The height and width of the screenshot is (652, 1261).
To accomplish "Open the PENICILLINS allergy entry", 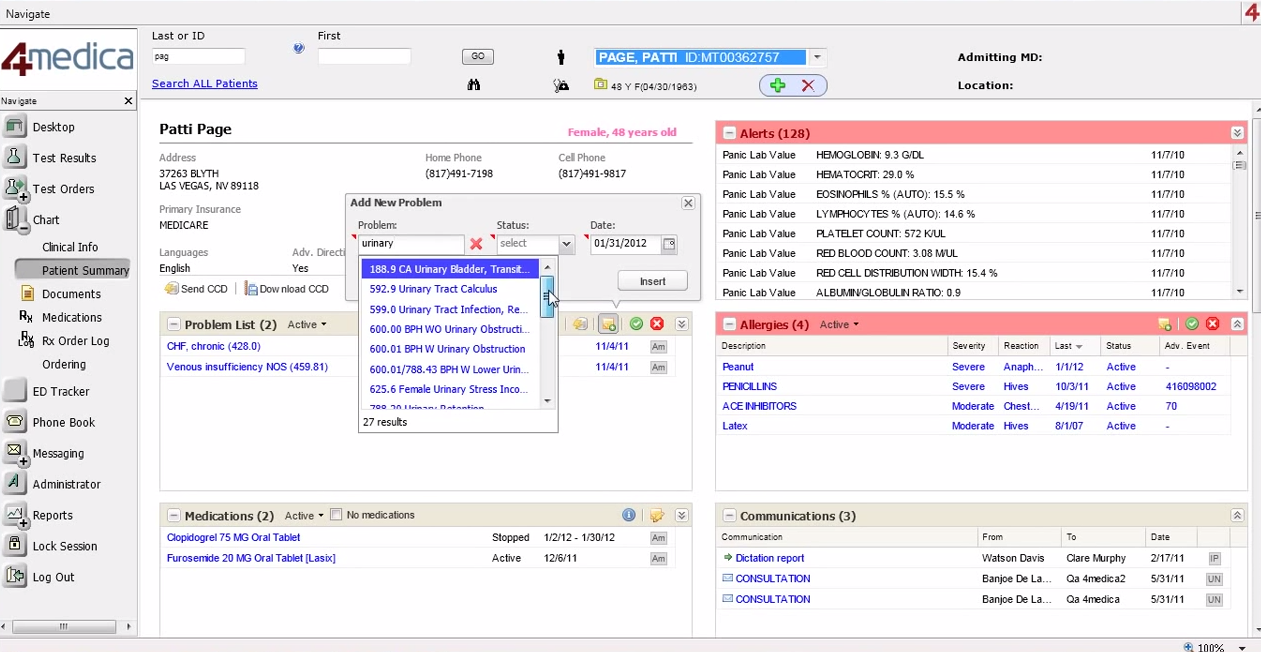I will pyautogui.click(x=750, y=386).
